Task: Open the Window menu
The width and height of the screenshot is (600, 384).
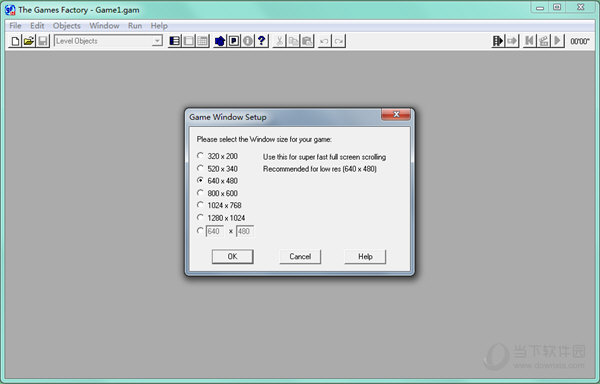Action: click(104, 26)
